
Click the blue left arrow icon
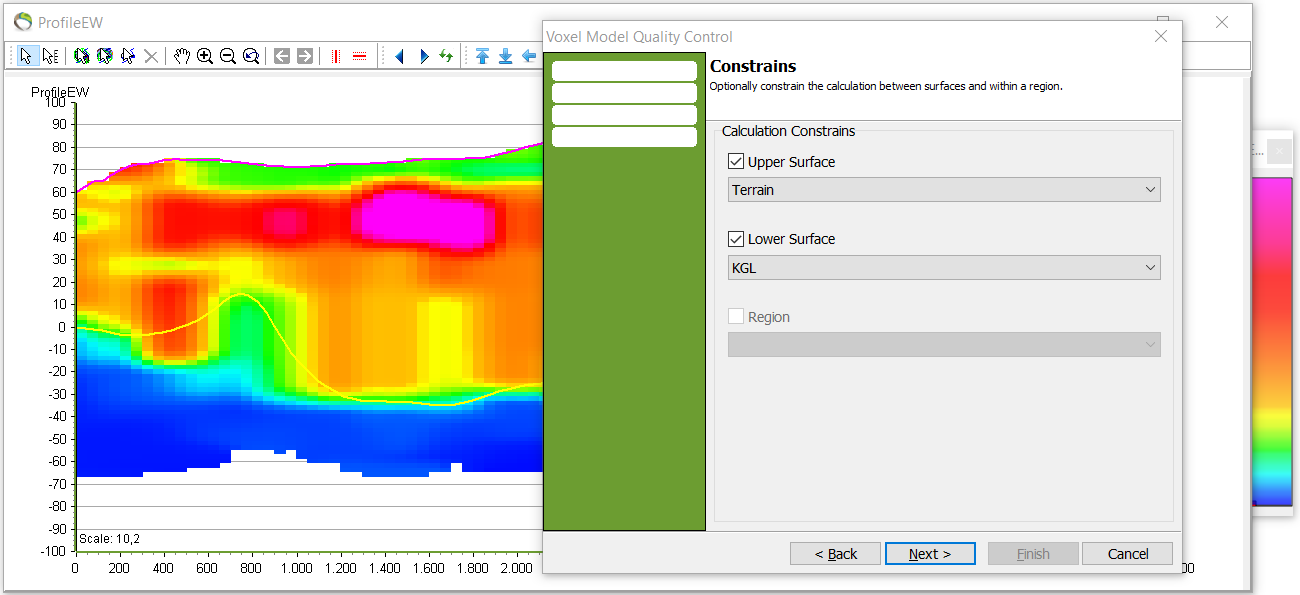[x=529, y=56]
